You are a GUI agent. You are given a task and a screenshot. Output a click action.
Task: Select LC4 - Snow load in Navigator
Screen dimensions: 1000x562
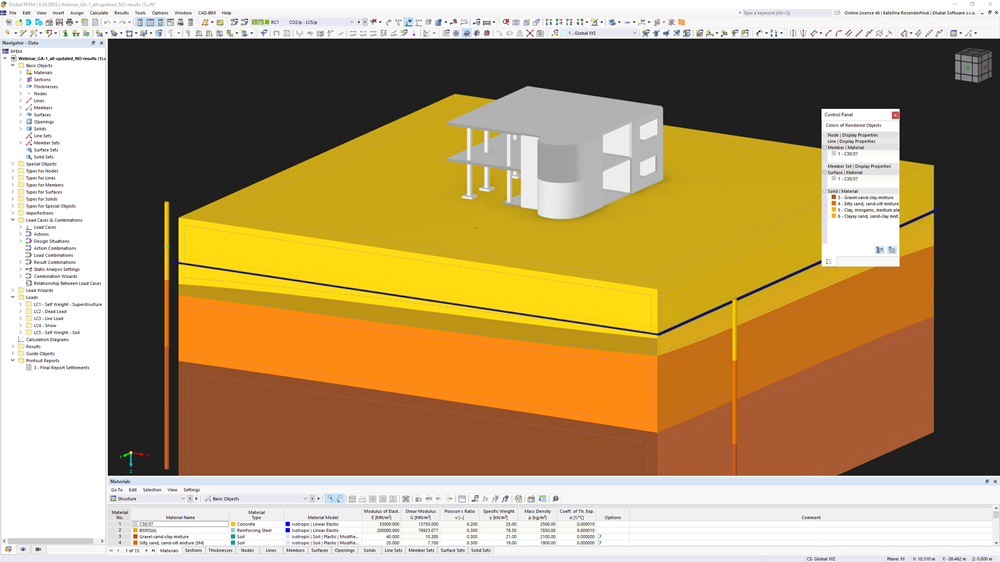45,325
